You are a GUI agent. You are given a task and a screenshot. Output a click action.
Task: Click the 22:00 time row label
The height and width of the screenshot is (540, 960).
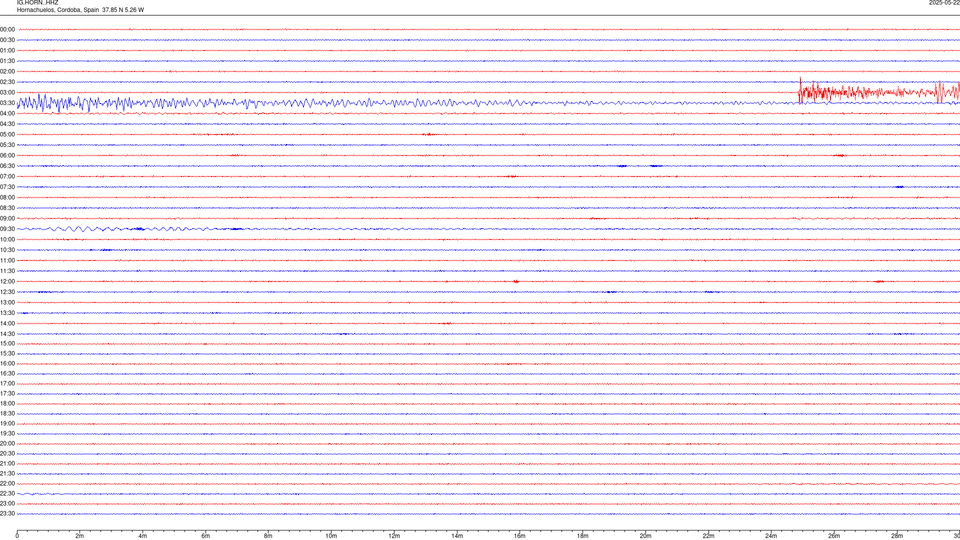pyautogui.click(x=7, y=484)
